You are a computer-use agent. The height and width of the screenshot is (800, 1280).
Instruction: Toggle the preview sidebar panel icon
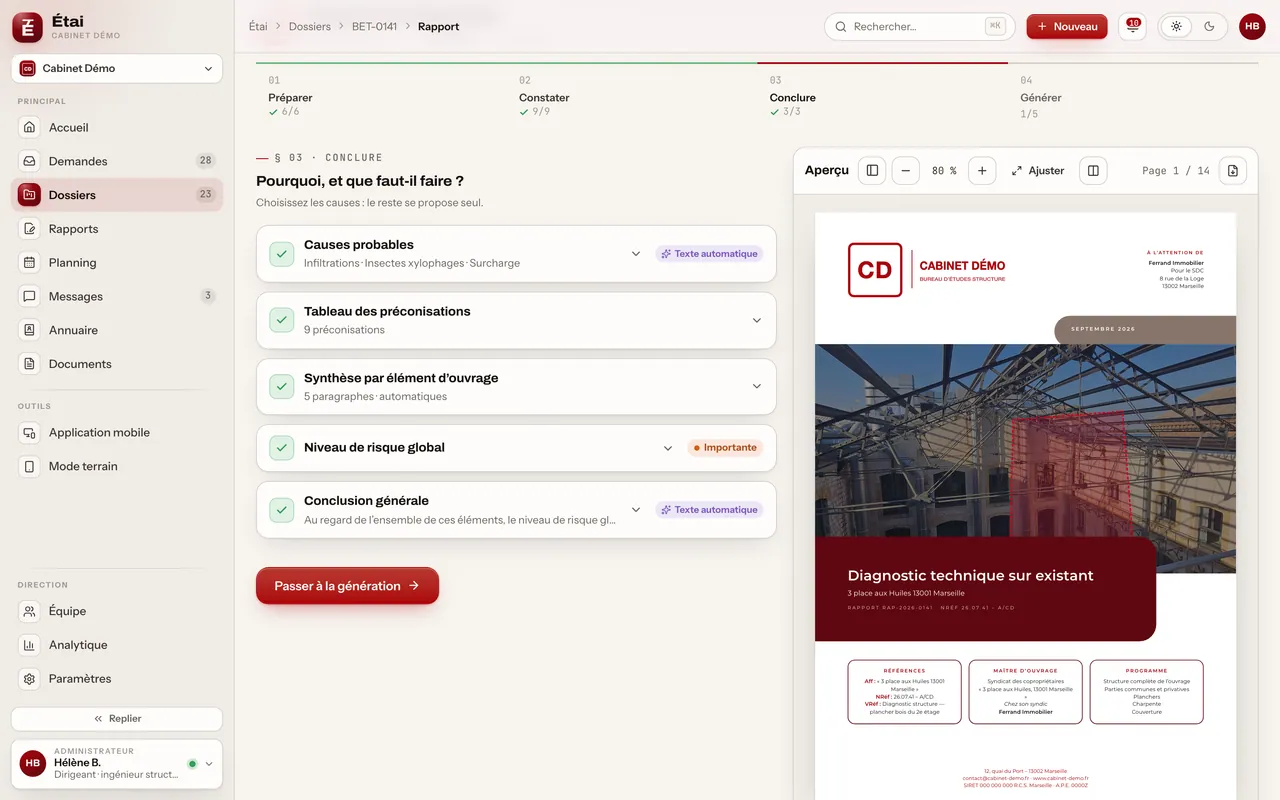872,171
